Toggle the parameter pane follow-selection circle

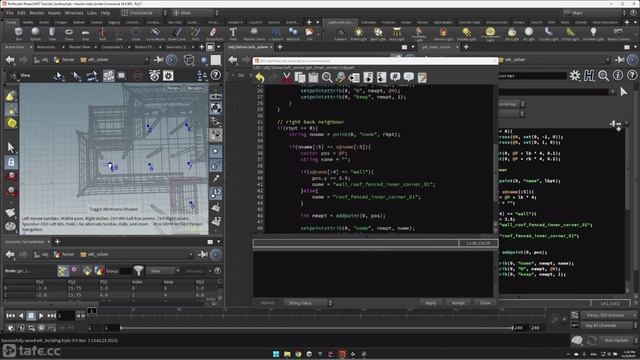point(632,60)
